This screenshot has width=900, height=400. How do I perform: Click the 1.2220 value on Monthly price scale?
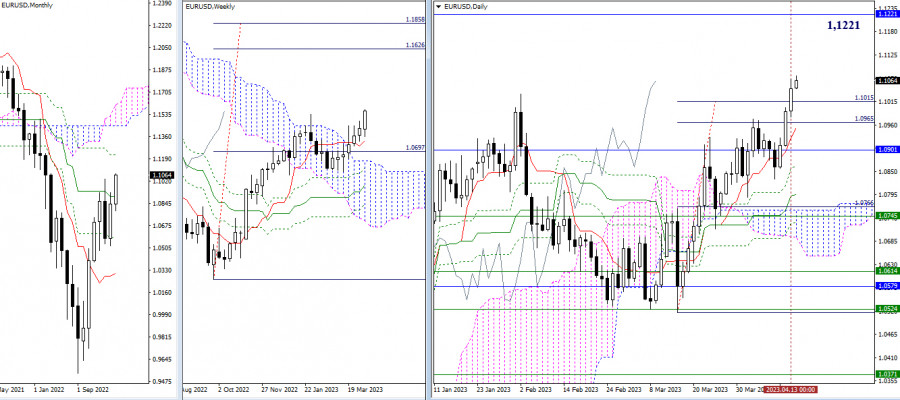point(160,26)
